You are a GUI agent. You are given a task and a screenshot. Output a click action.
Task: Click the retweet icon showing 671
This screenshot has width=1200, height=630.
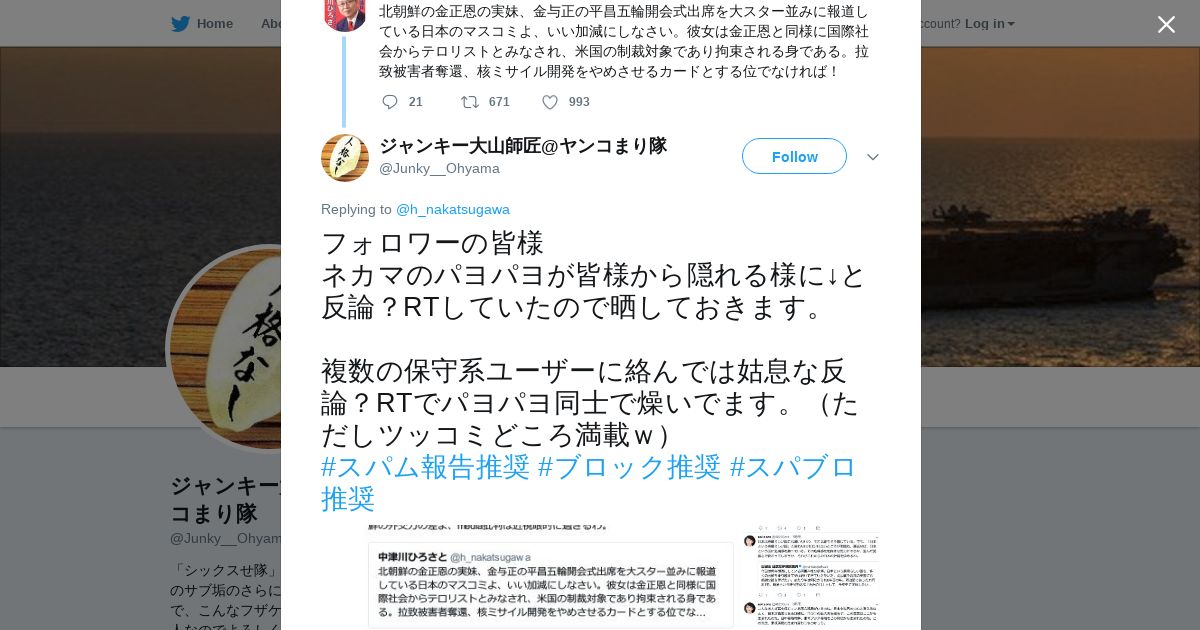click(469, 102)
